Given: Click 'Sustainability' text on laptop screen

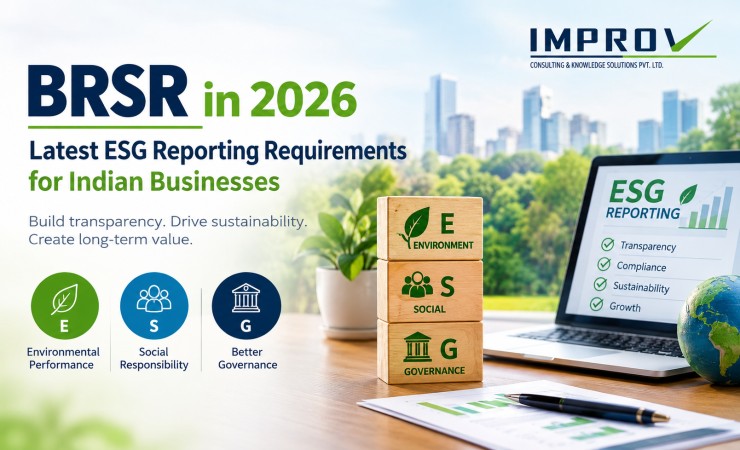Looking at the screenshot, I should tap(641, 287).
